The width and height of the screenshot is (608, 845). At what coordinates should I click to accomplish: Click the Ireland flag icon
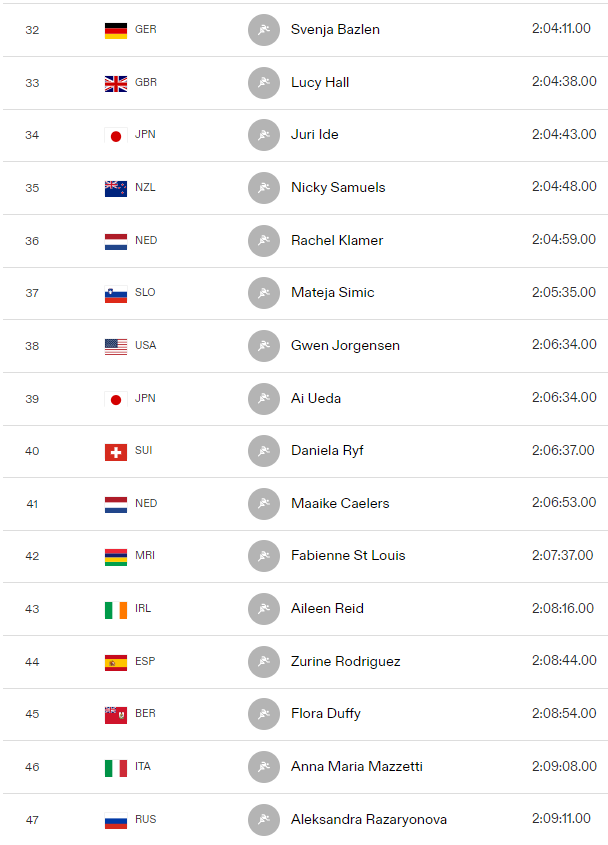[x=116, y=609]
